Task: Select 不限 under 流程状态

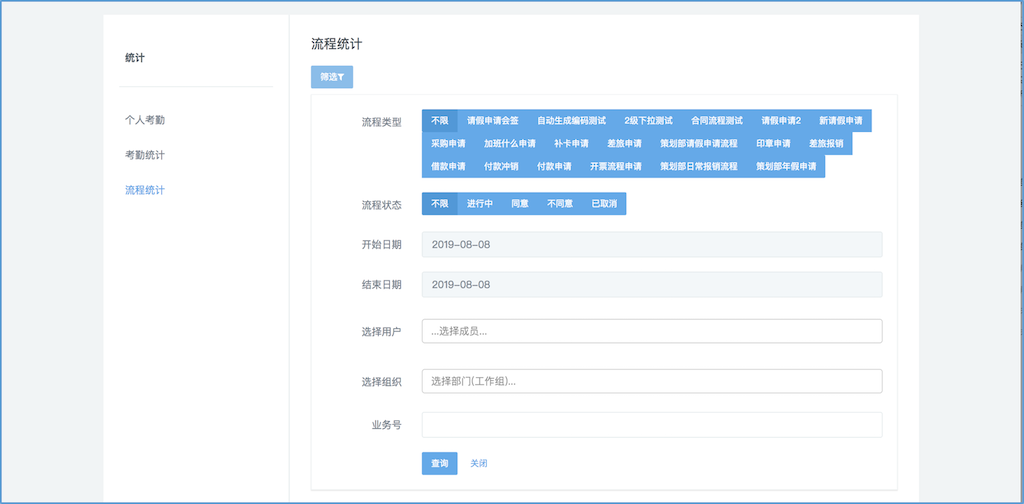Action: [440, 204]
